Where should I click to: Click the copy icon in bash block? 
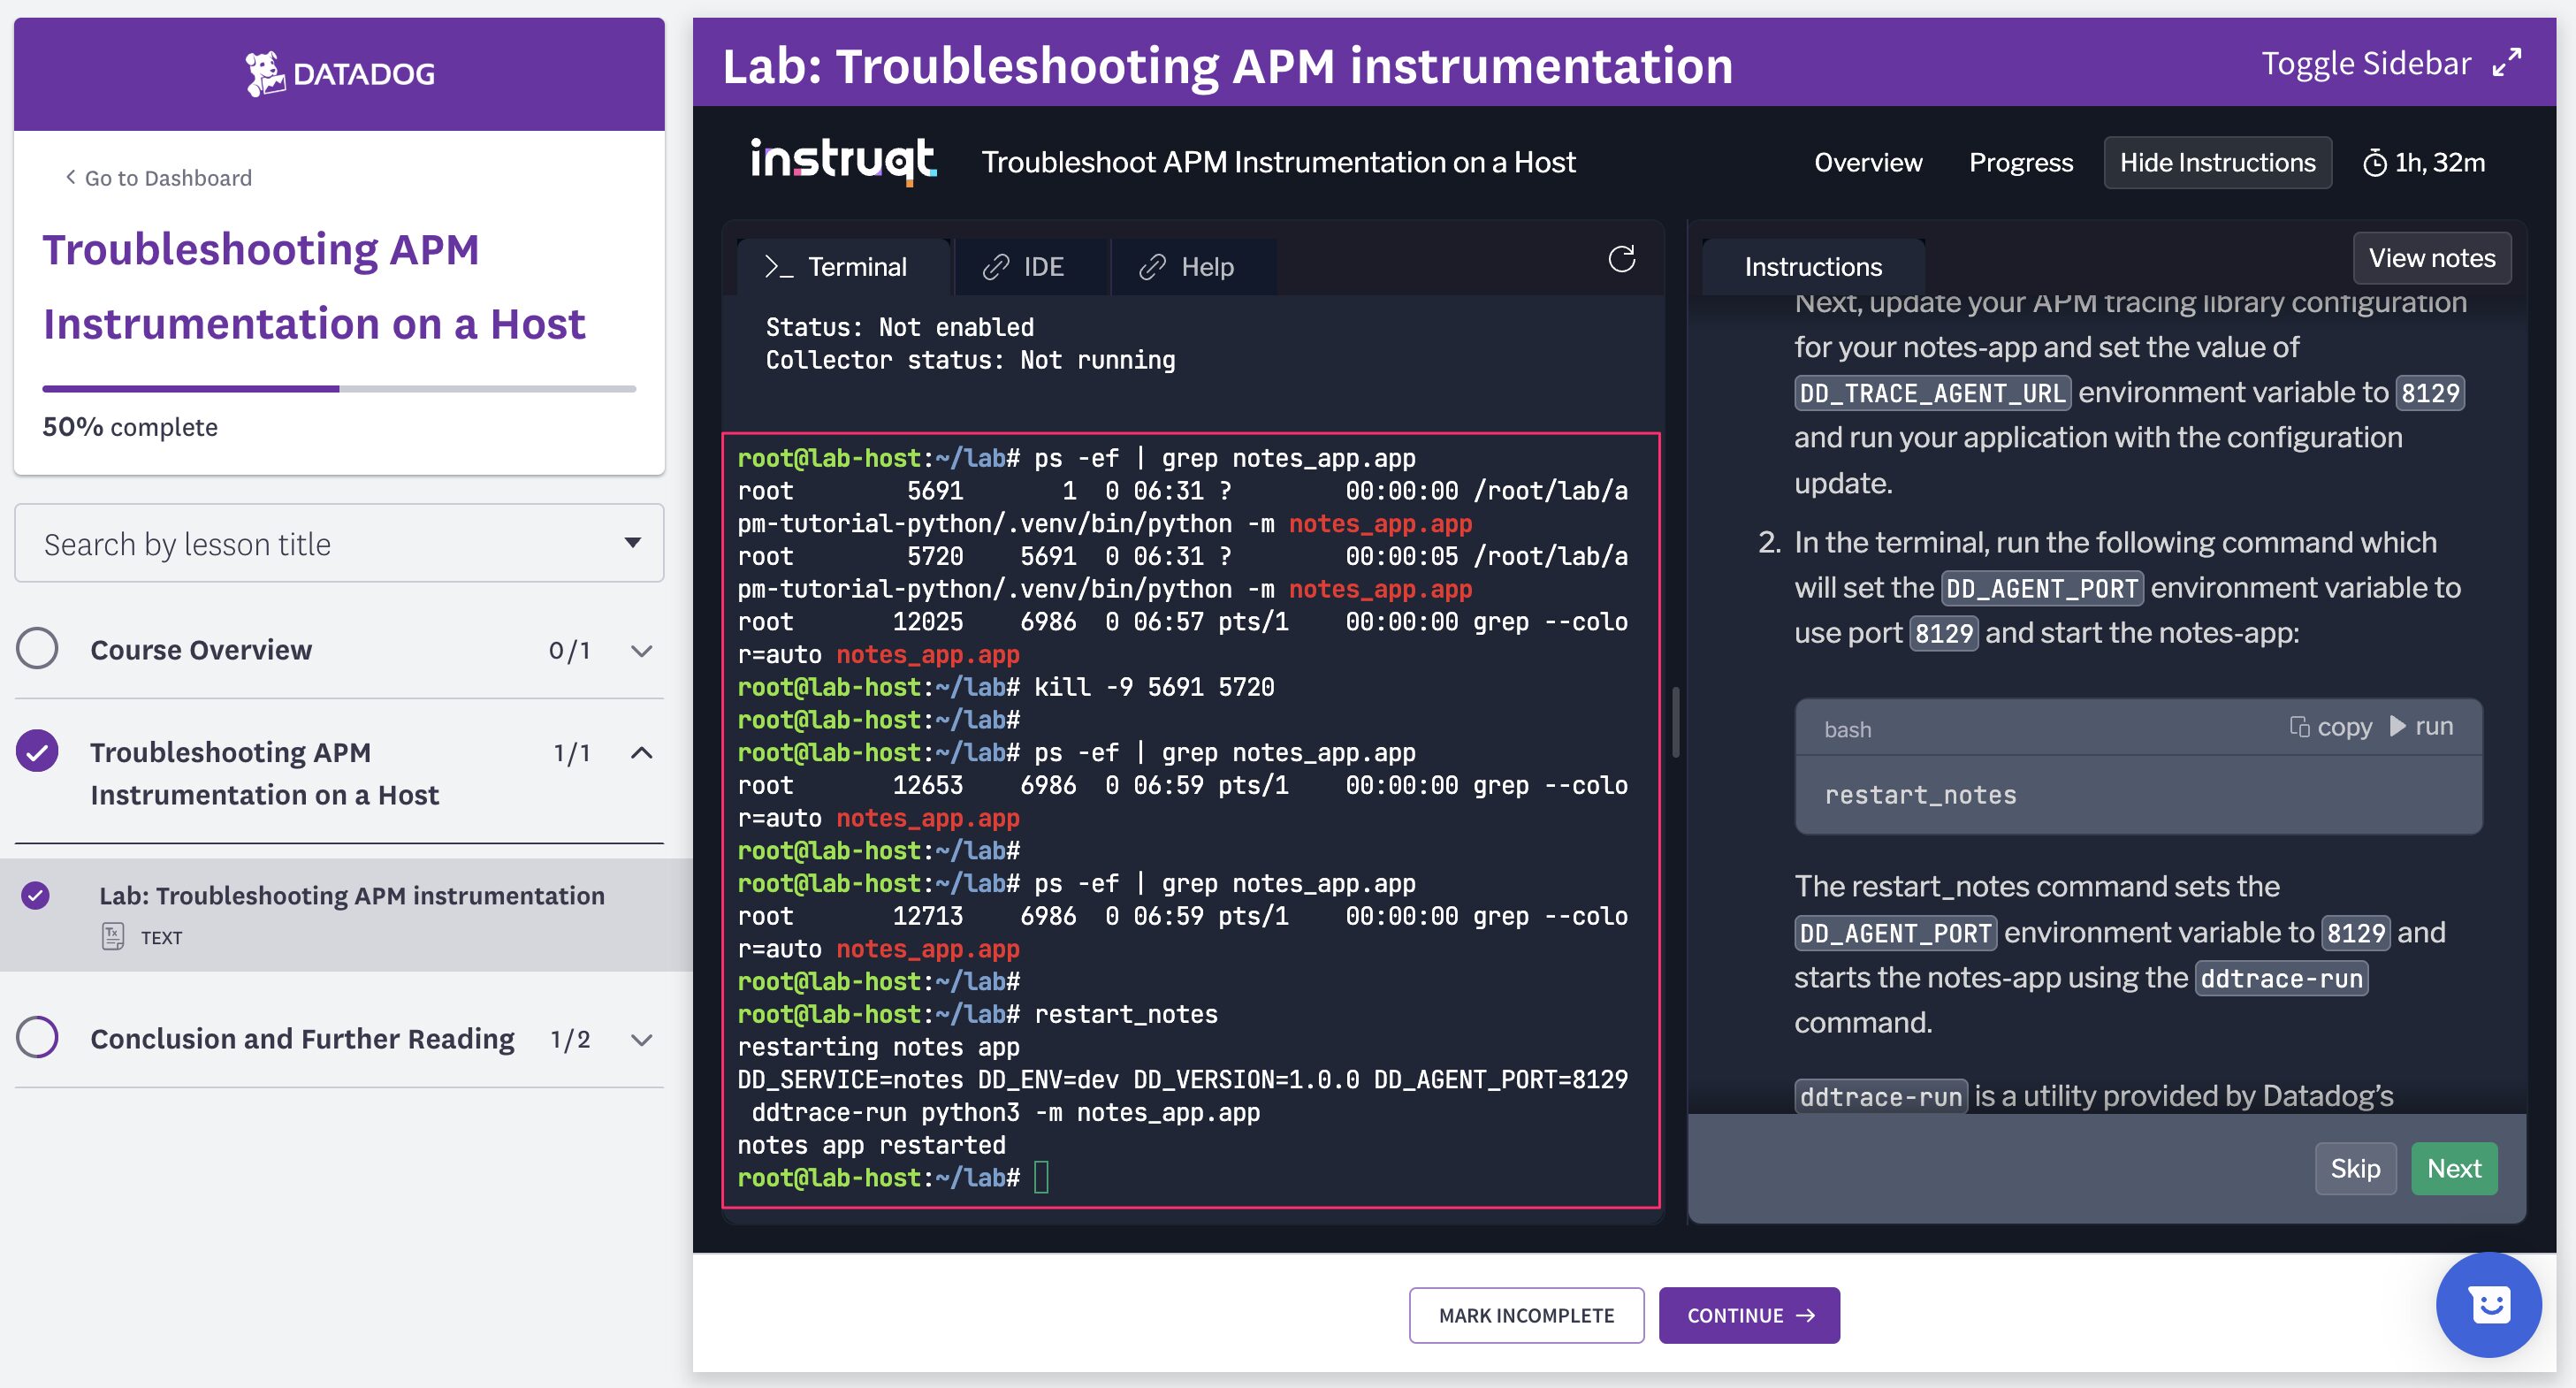(x=2299, y=726)
